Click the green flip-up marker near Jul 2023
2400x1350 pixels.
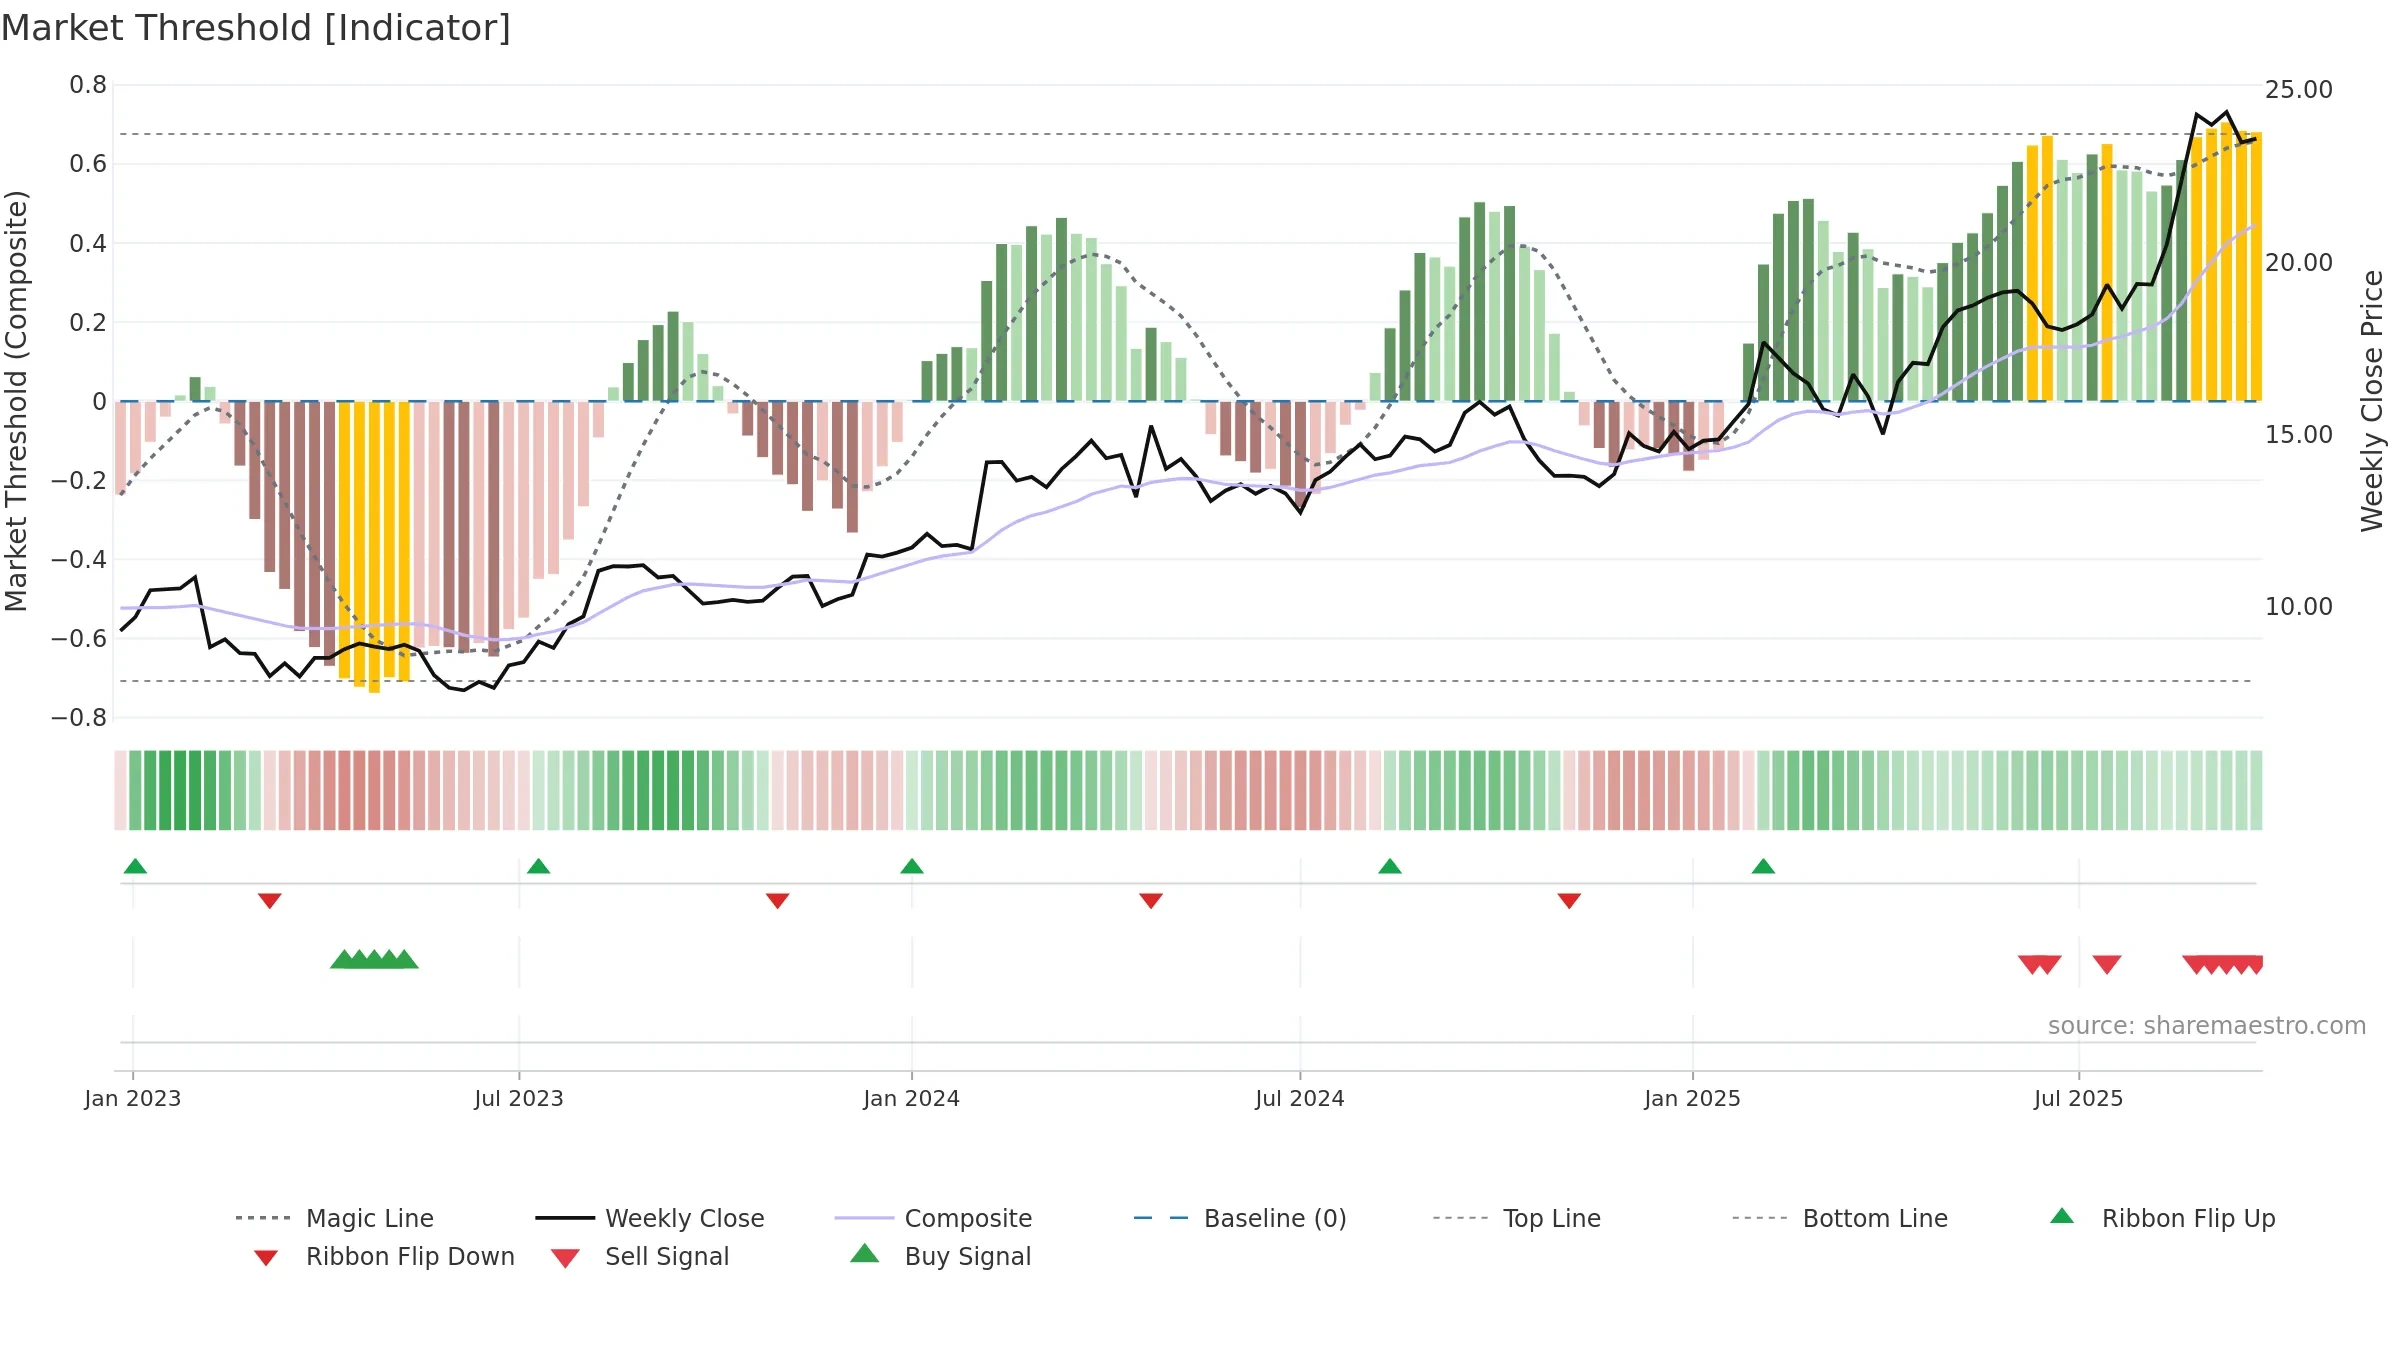coord(538,866)
